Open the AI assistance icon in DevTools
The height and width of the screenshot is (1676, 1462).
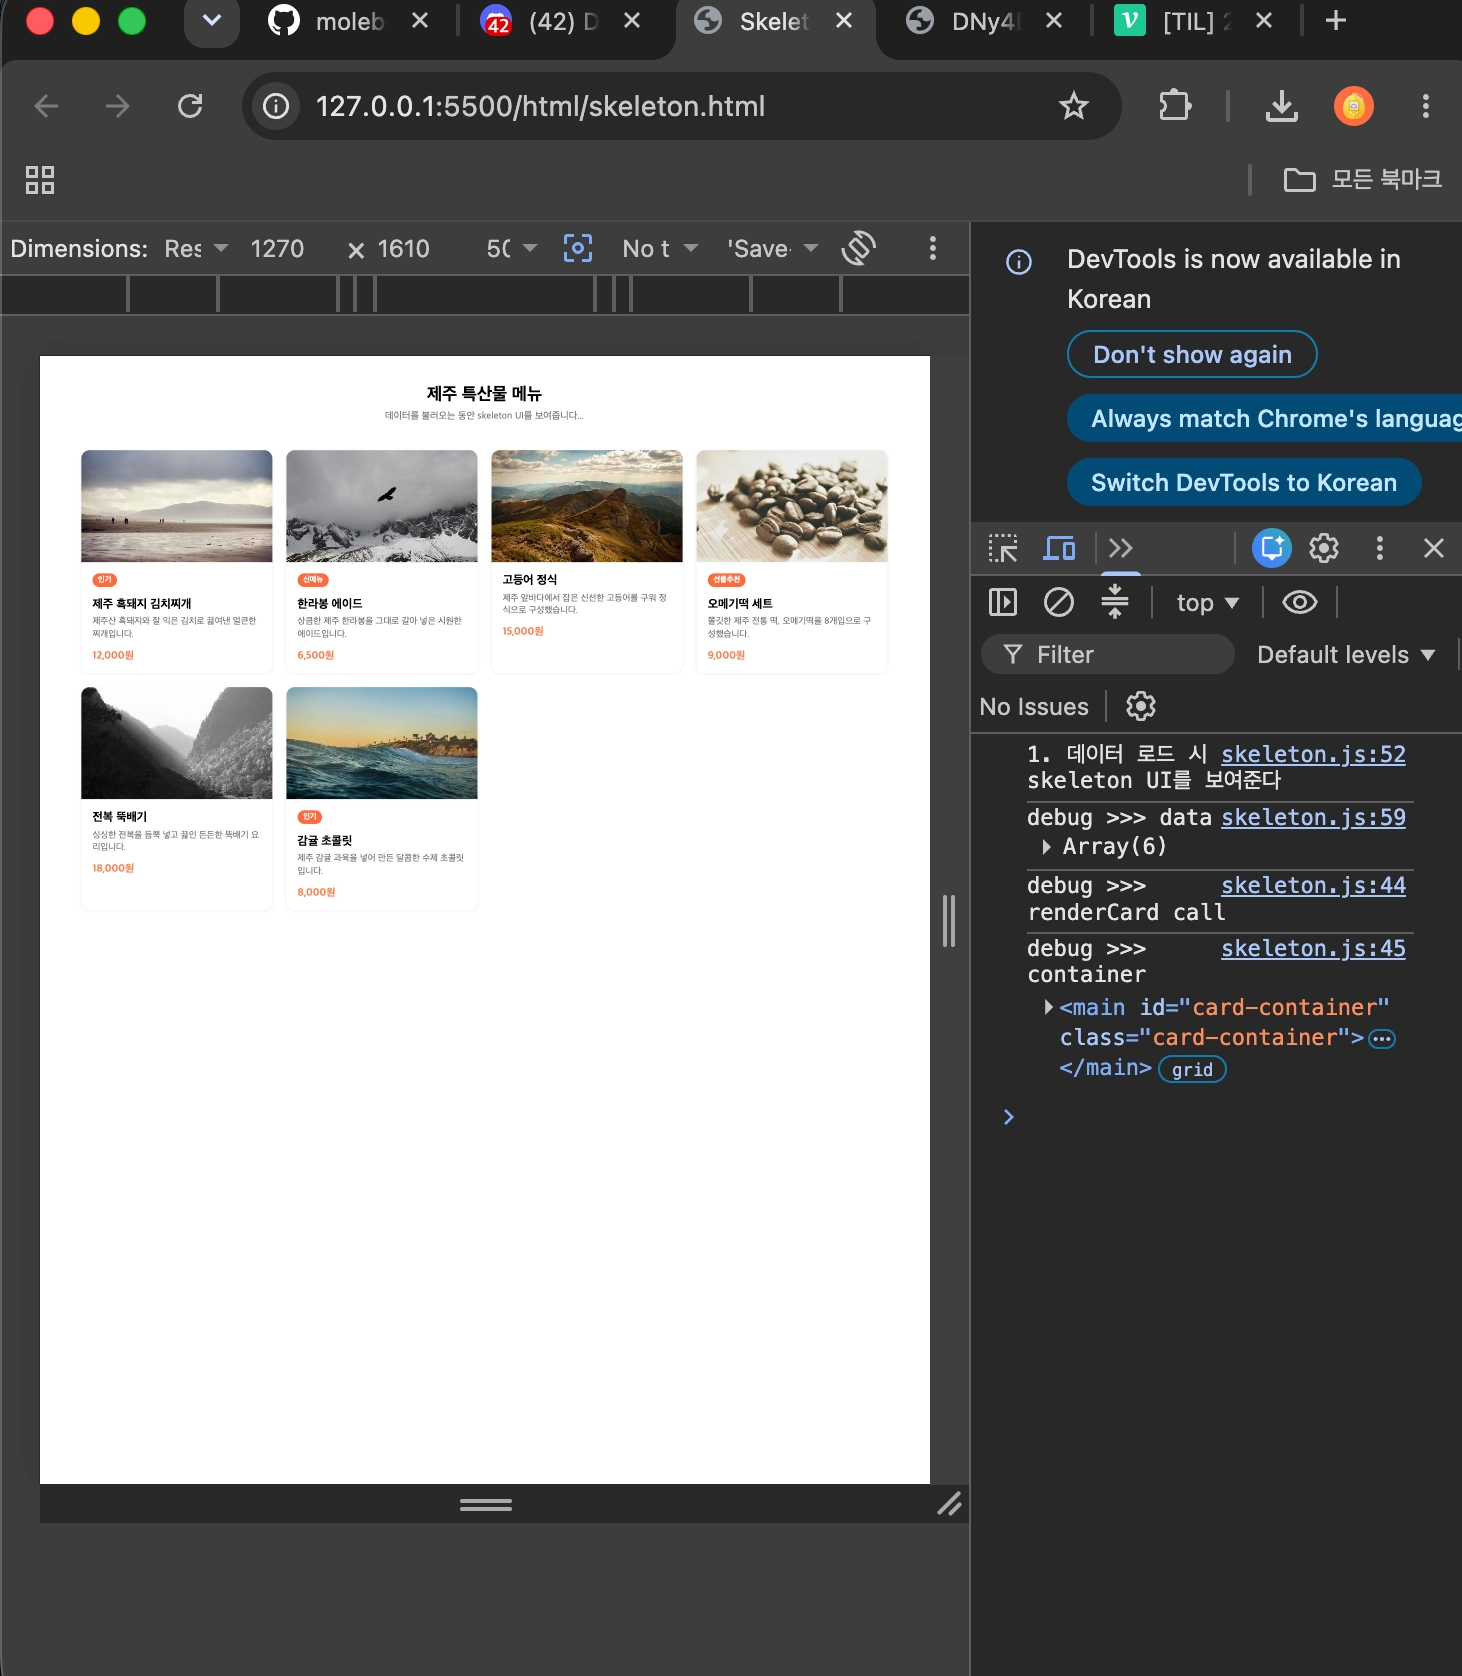pos(1272,548)
